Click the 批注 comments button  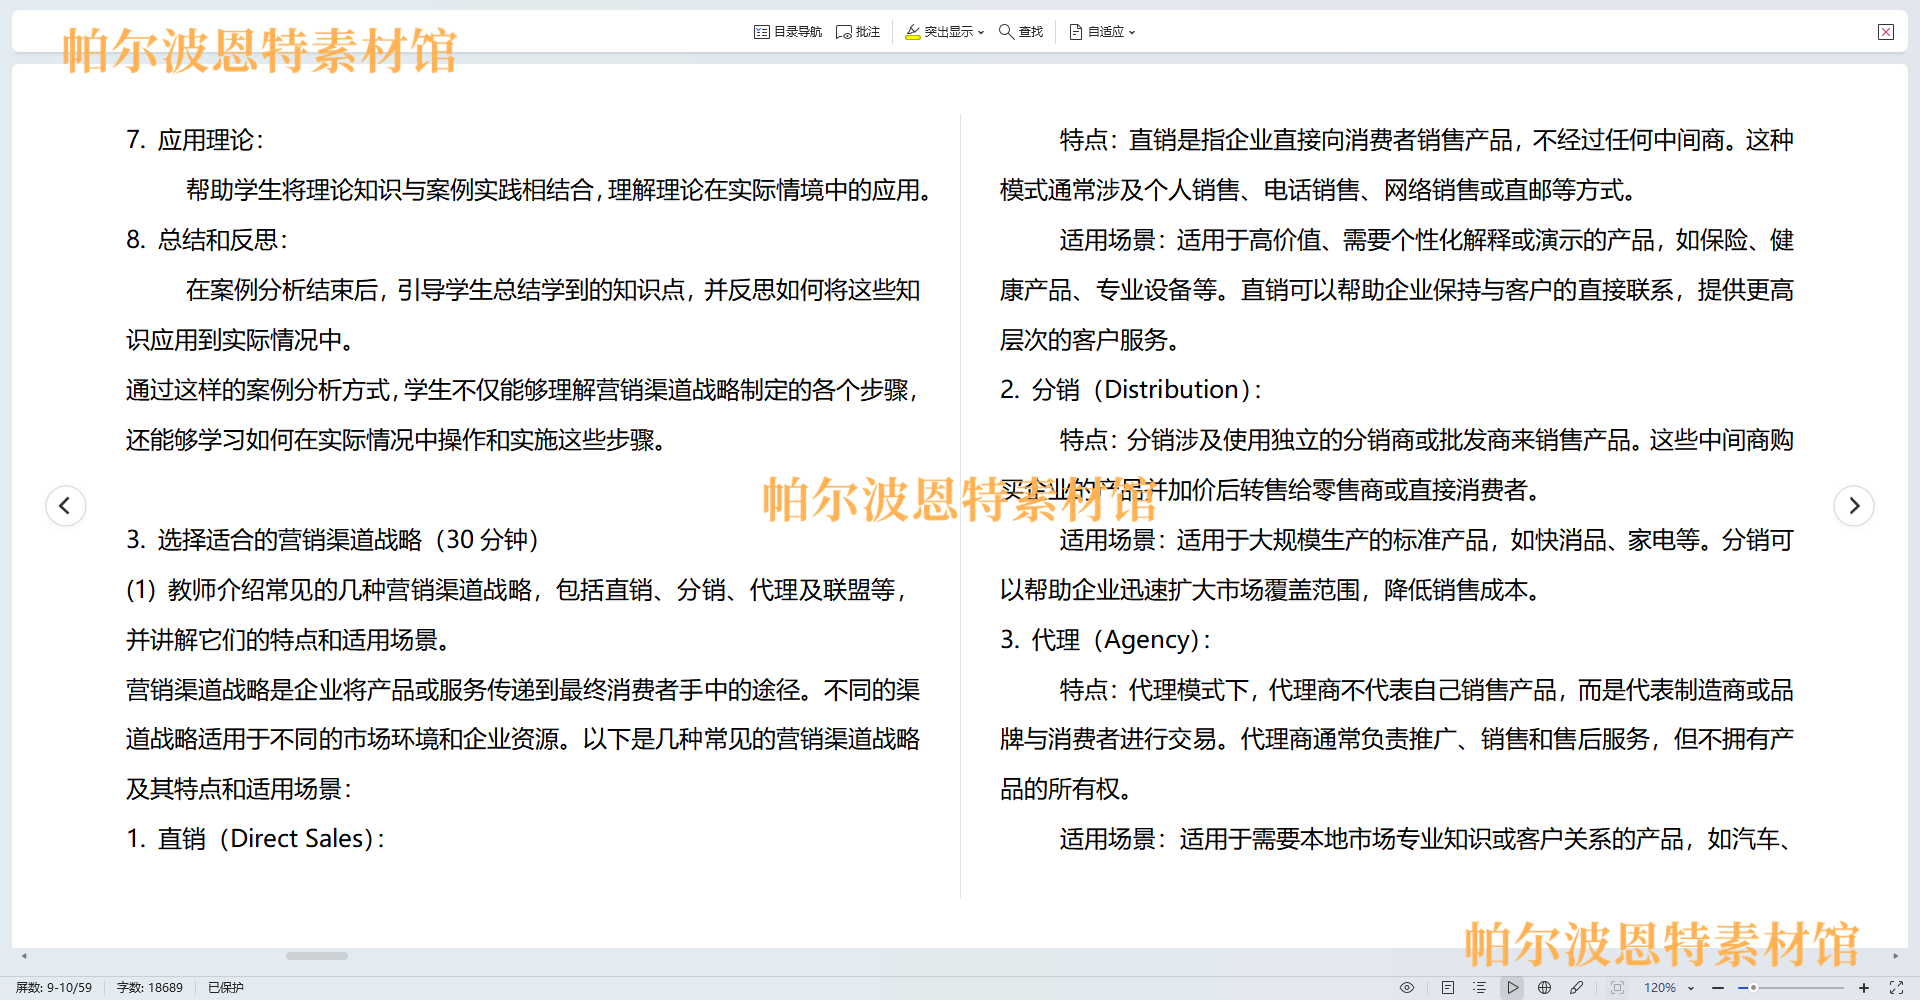coord(858,32)
